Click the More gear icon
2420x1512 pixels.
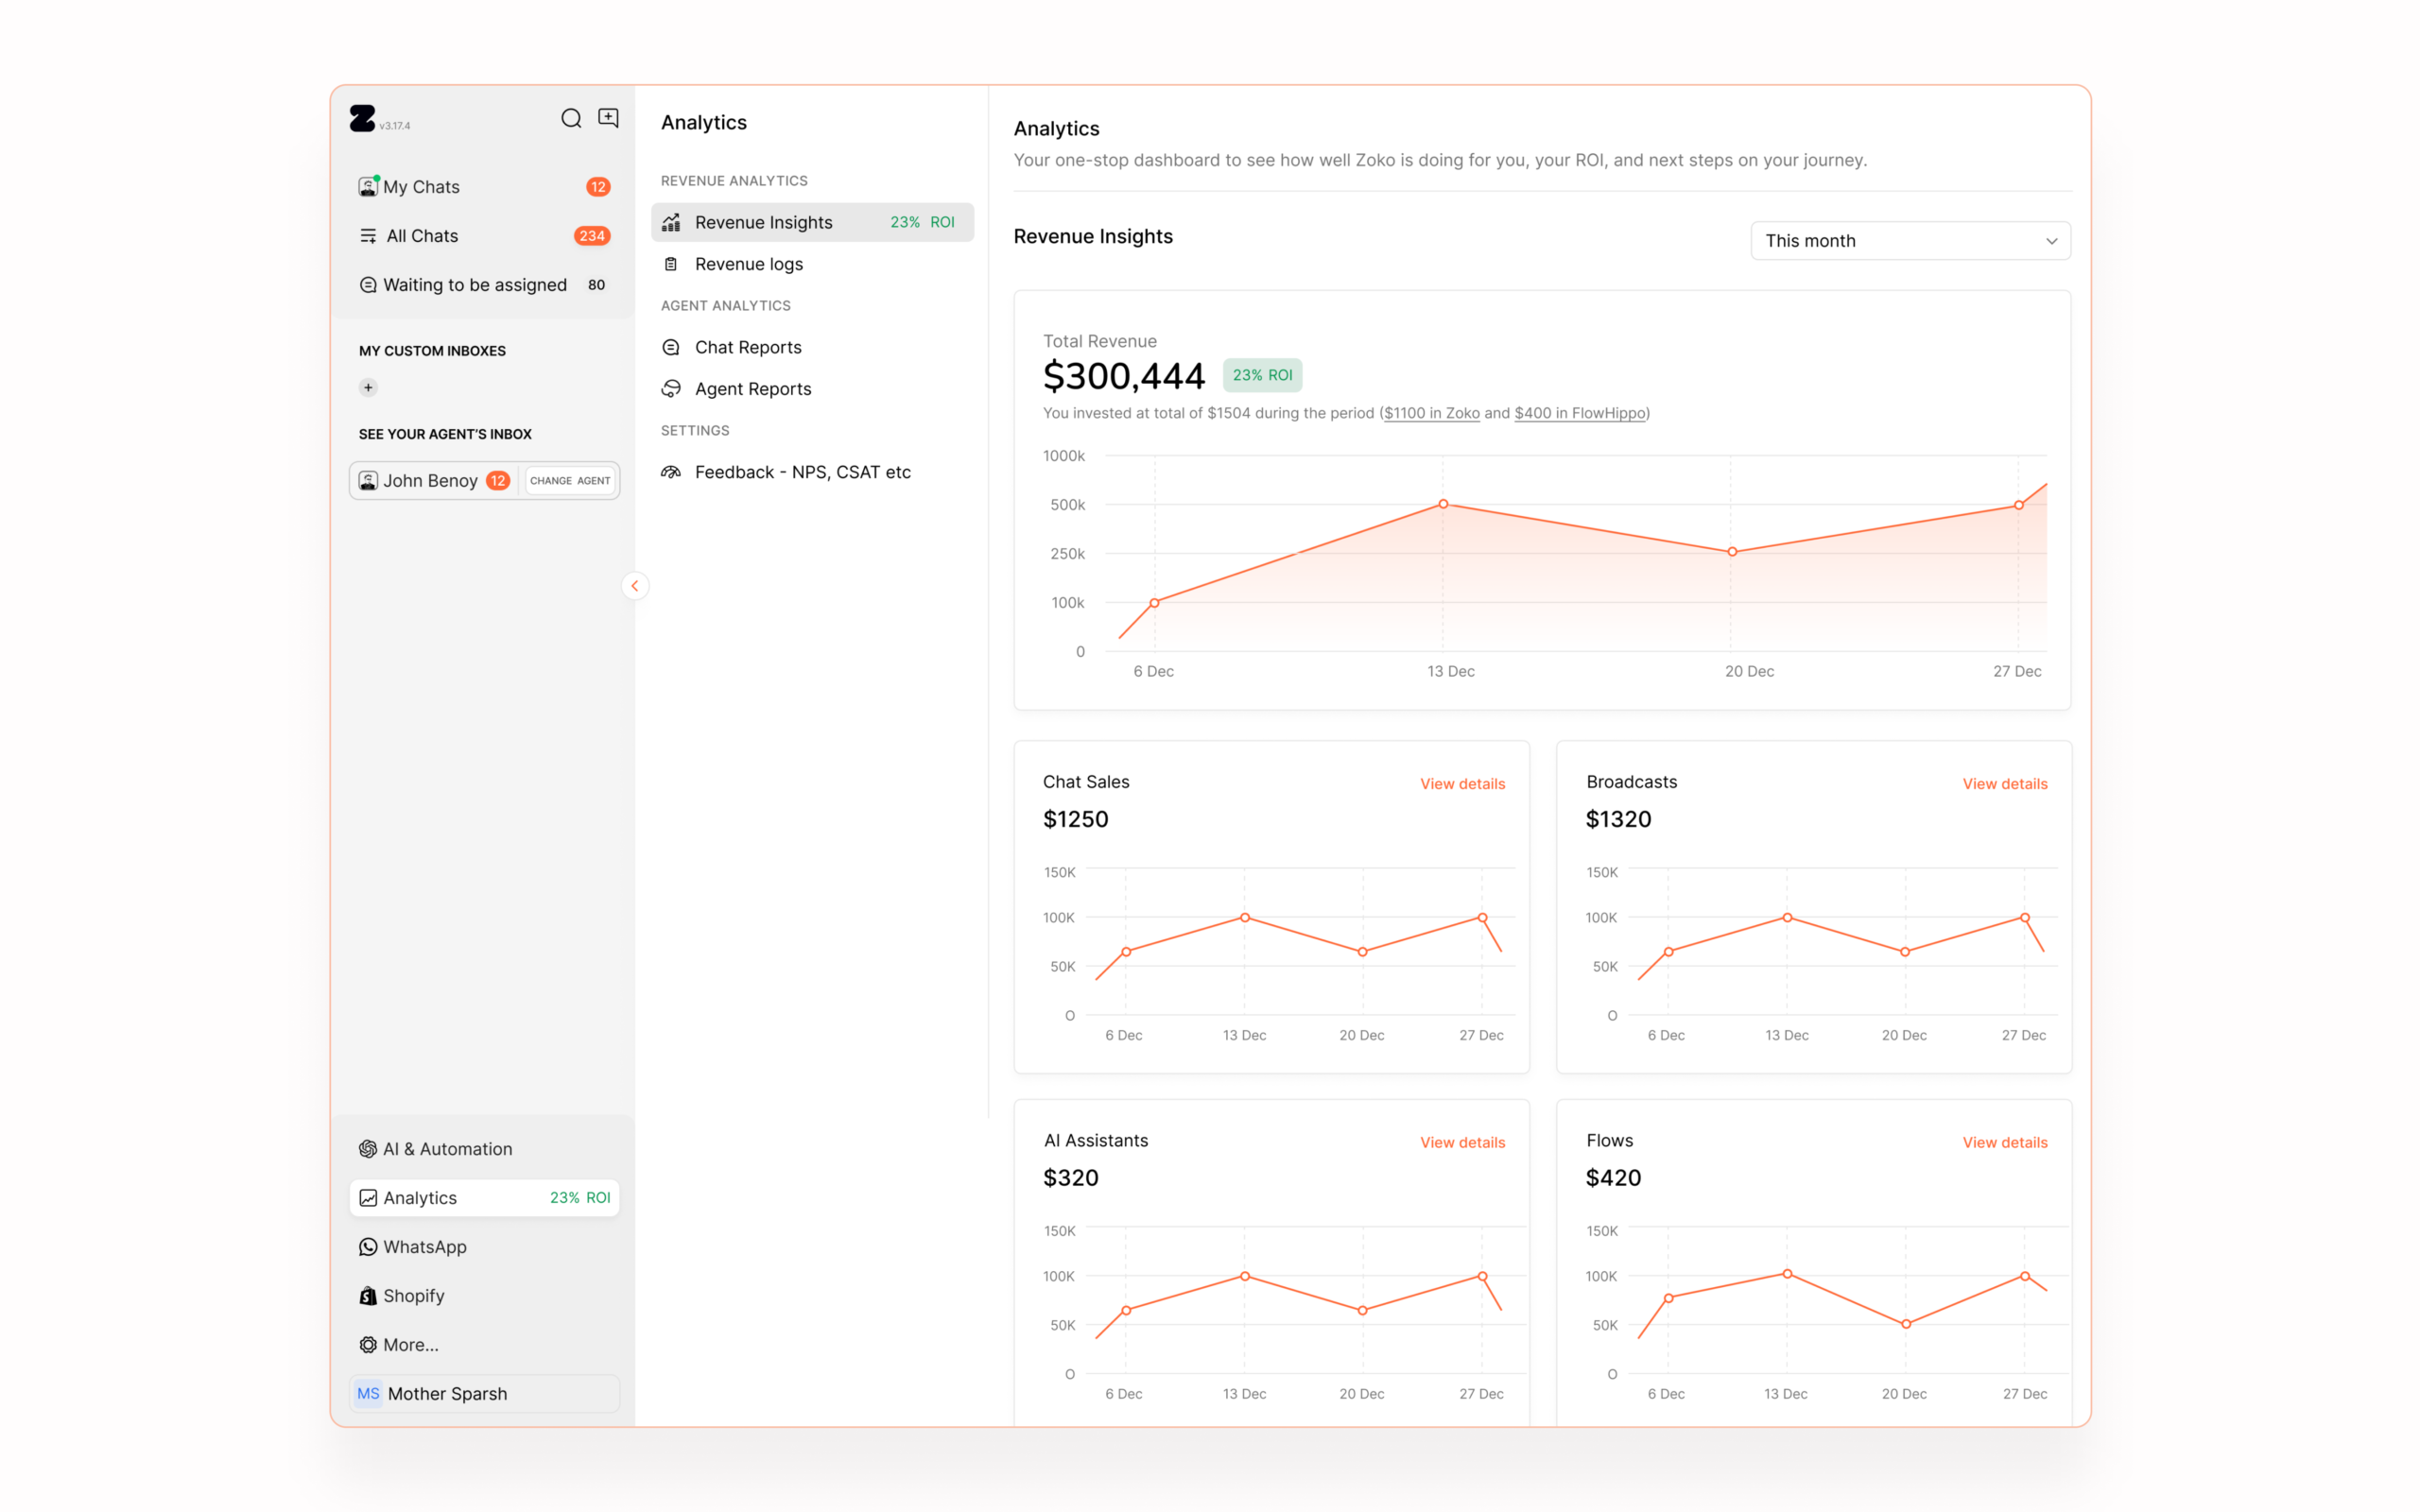pos(368,1345)
